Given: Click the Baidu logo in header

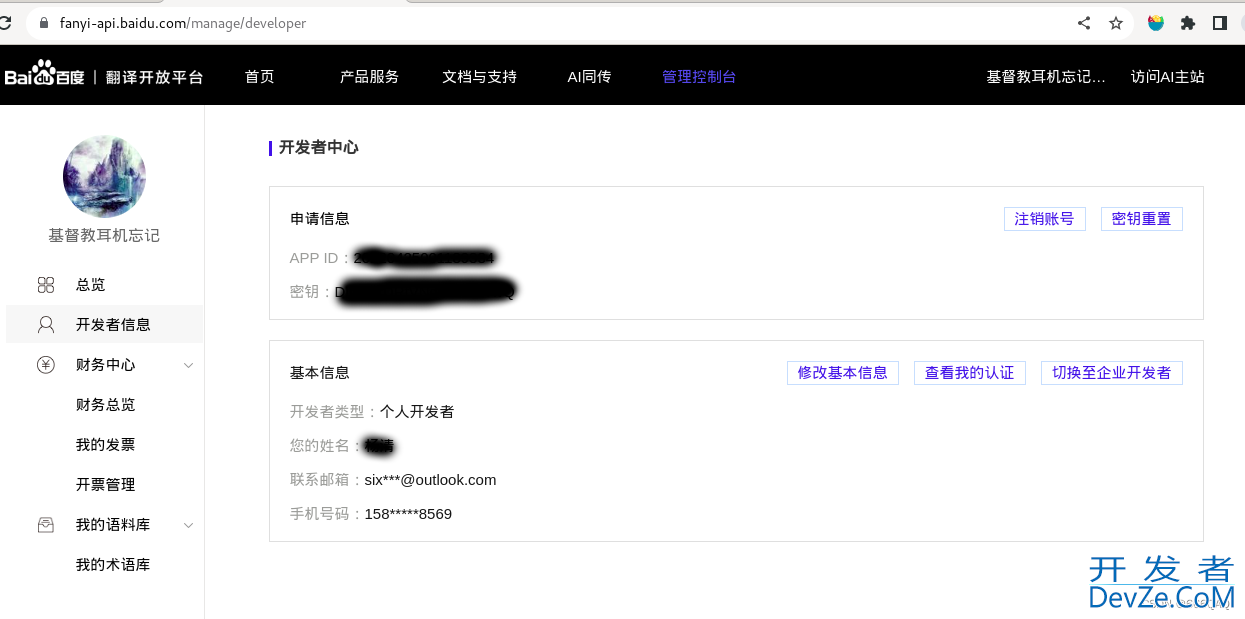Looking at the screenshot, I should click(x=44, y=76).
